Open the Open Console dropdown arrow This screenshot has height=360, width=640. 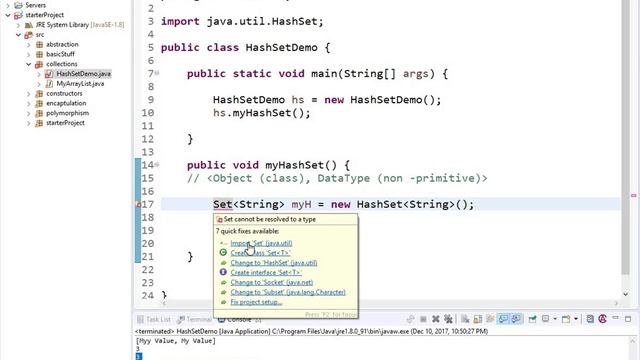pos(576,319)
